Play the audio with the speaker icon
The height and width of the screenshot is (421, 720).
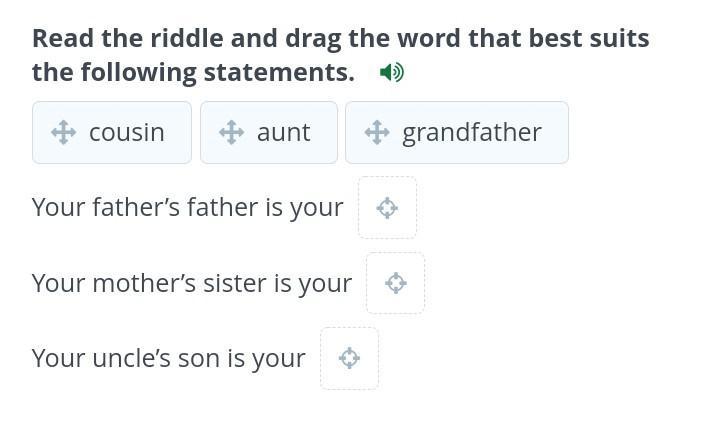392,72
